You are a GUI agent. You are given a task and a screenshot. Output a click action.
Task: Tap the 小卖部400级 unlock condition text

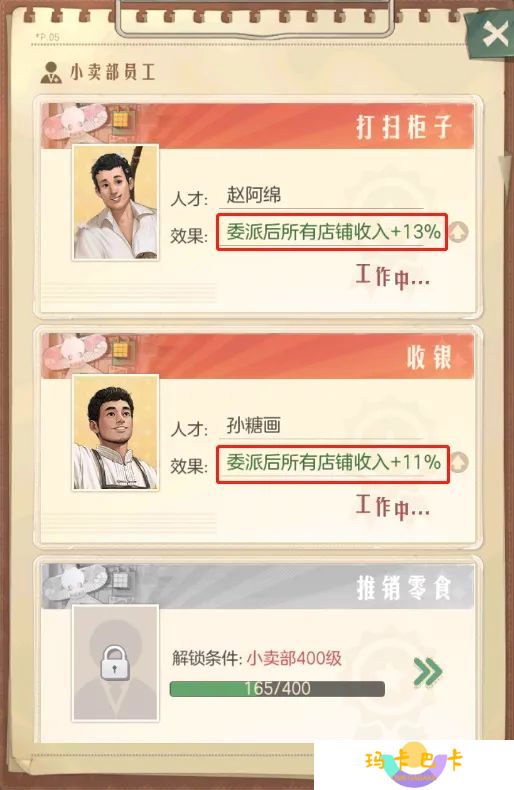(x=294, y=658)
